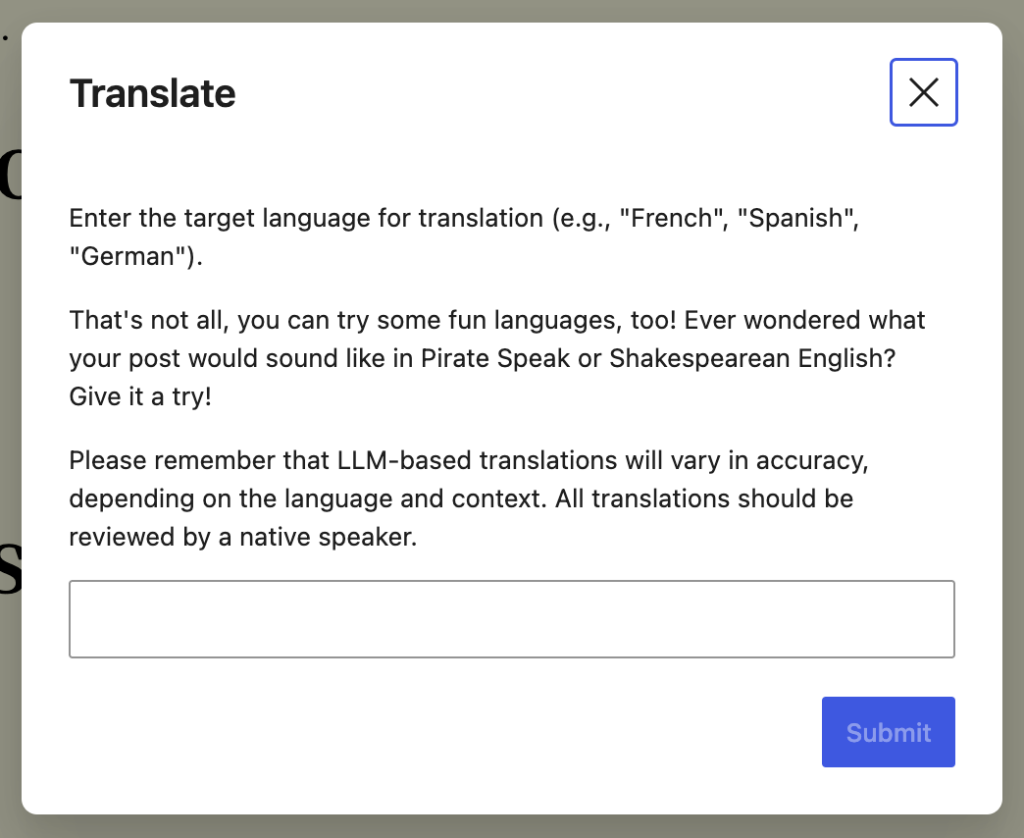Click the Submit label text
Screen dimensions: 1024x838
coord(888,732)
